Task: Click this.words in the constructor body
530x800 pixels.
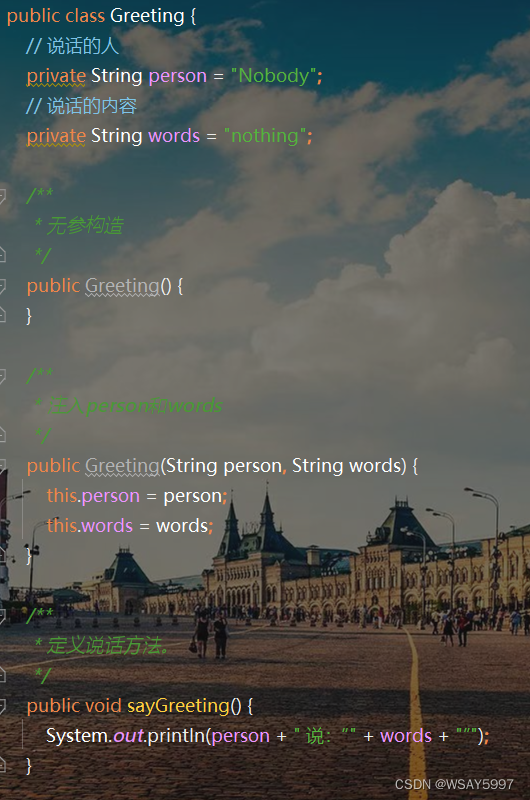Action: (90, 526)
